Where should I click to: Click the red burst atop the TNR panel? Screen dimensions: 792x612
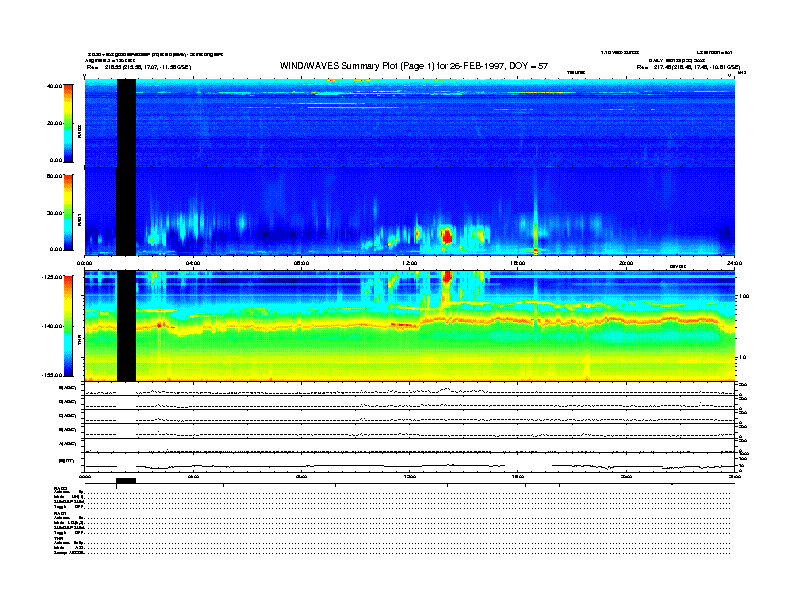click(447, 276)
